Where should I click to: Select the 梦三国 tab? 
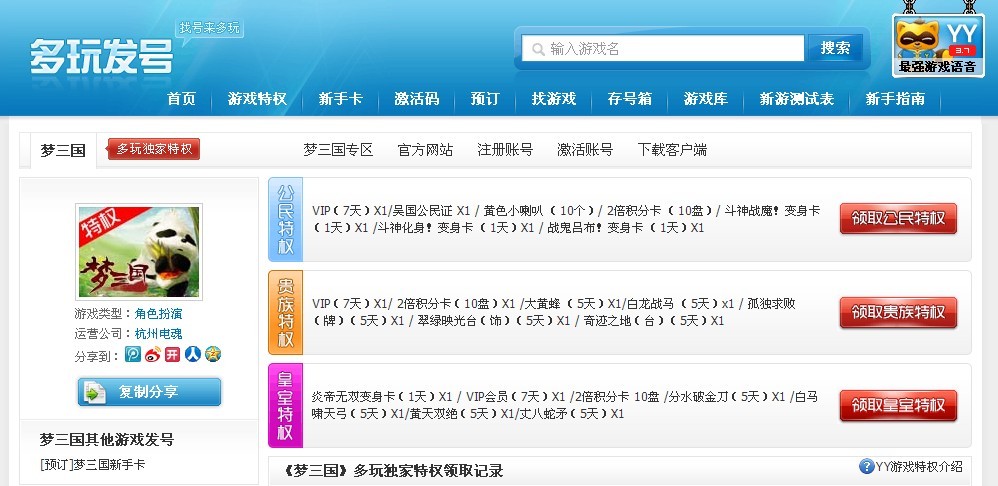pyautogui.click(x=63, y=150)
